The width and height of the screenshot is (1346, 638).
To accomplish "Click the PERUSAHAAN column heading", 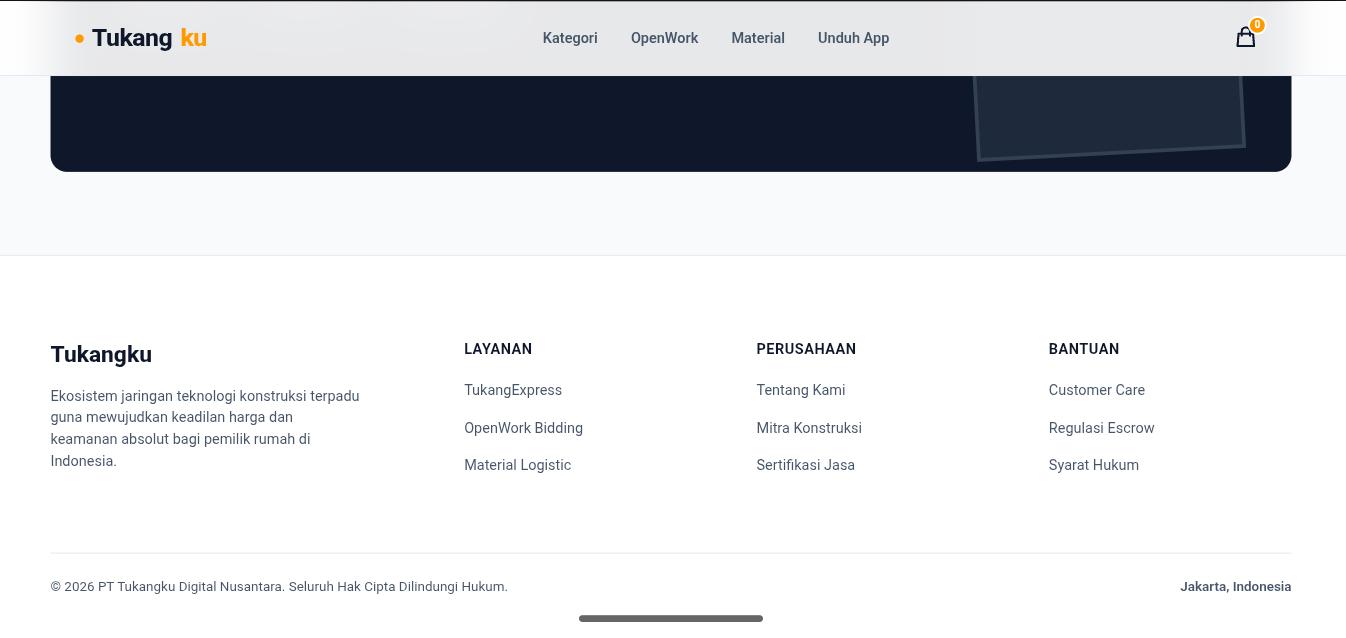I will (806, 349).
